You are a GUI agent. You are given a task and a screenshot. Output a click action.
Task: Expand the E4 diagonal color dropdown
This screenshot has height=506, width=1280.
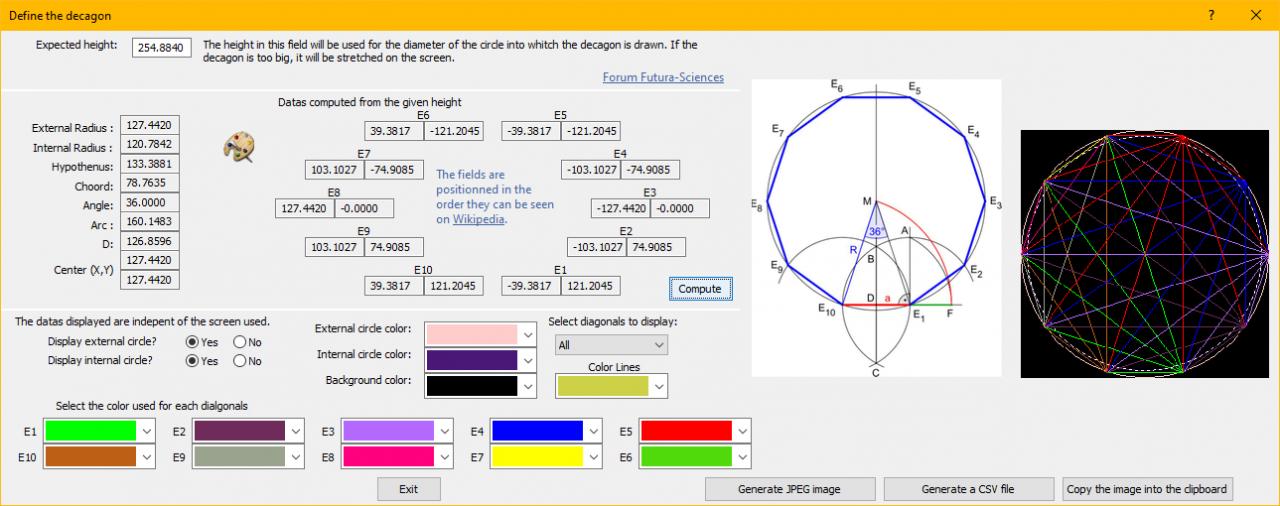pos(593,431)
